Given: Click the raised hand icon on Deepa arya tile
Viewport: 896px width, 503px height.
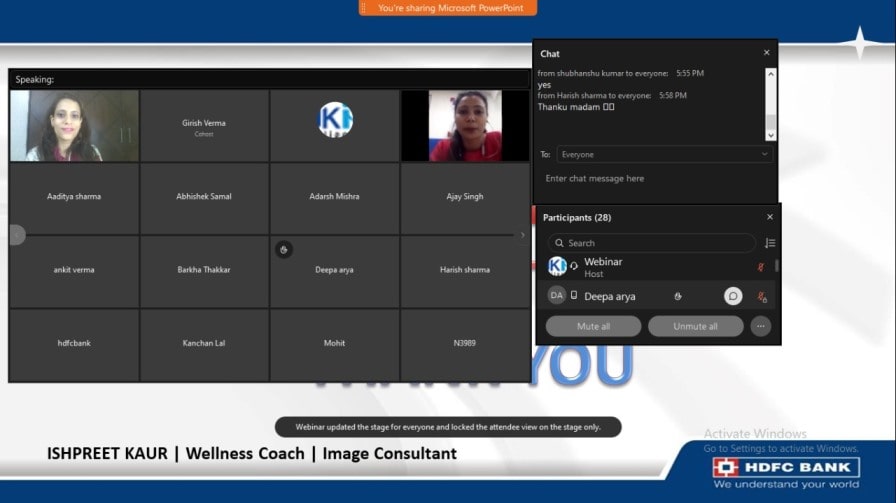Looking at the screenshot, I should click(x=284, y=249).
